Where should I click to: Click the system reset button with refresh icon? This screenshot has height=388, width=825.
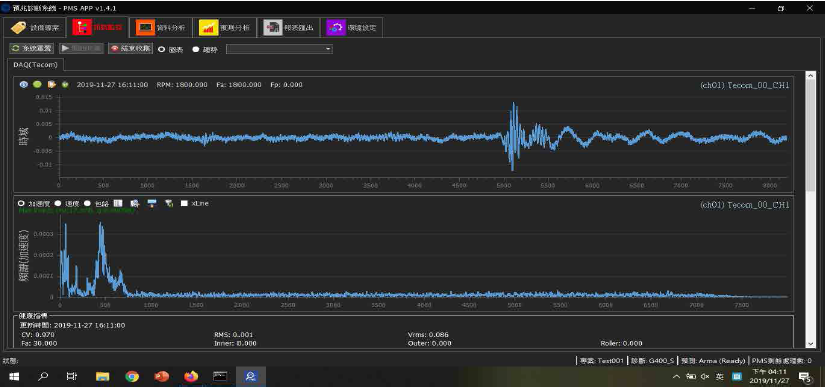click(32, 48)
